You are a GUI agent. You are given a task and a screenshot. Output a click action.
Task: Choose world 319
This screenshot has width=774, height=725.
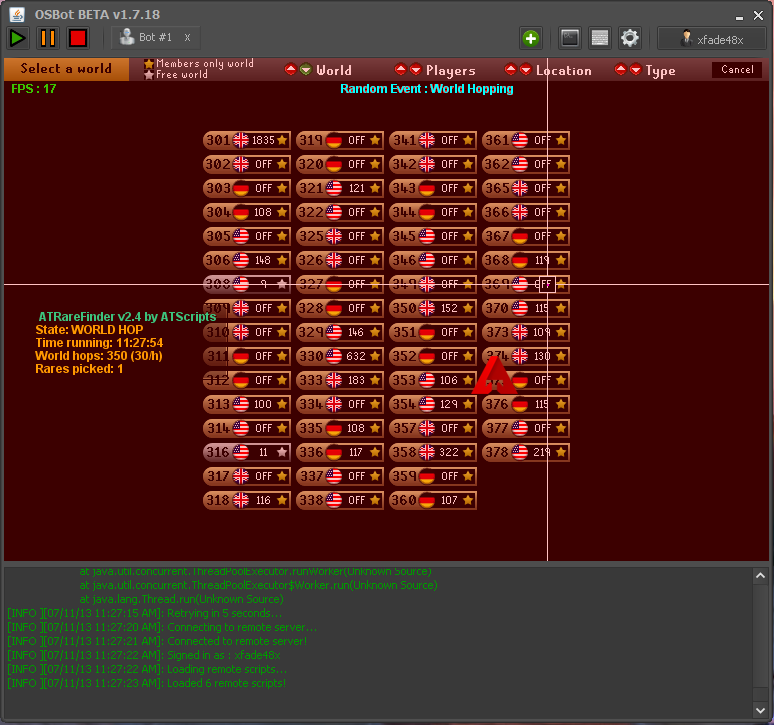340,140
